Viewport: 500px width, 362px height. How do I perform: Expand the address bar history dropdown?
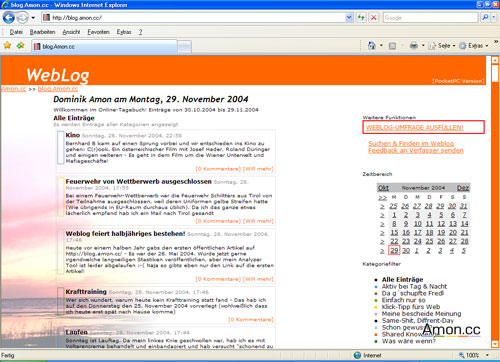pos(349,17)
